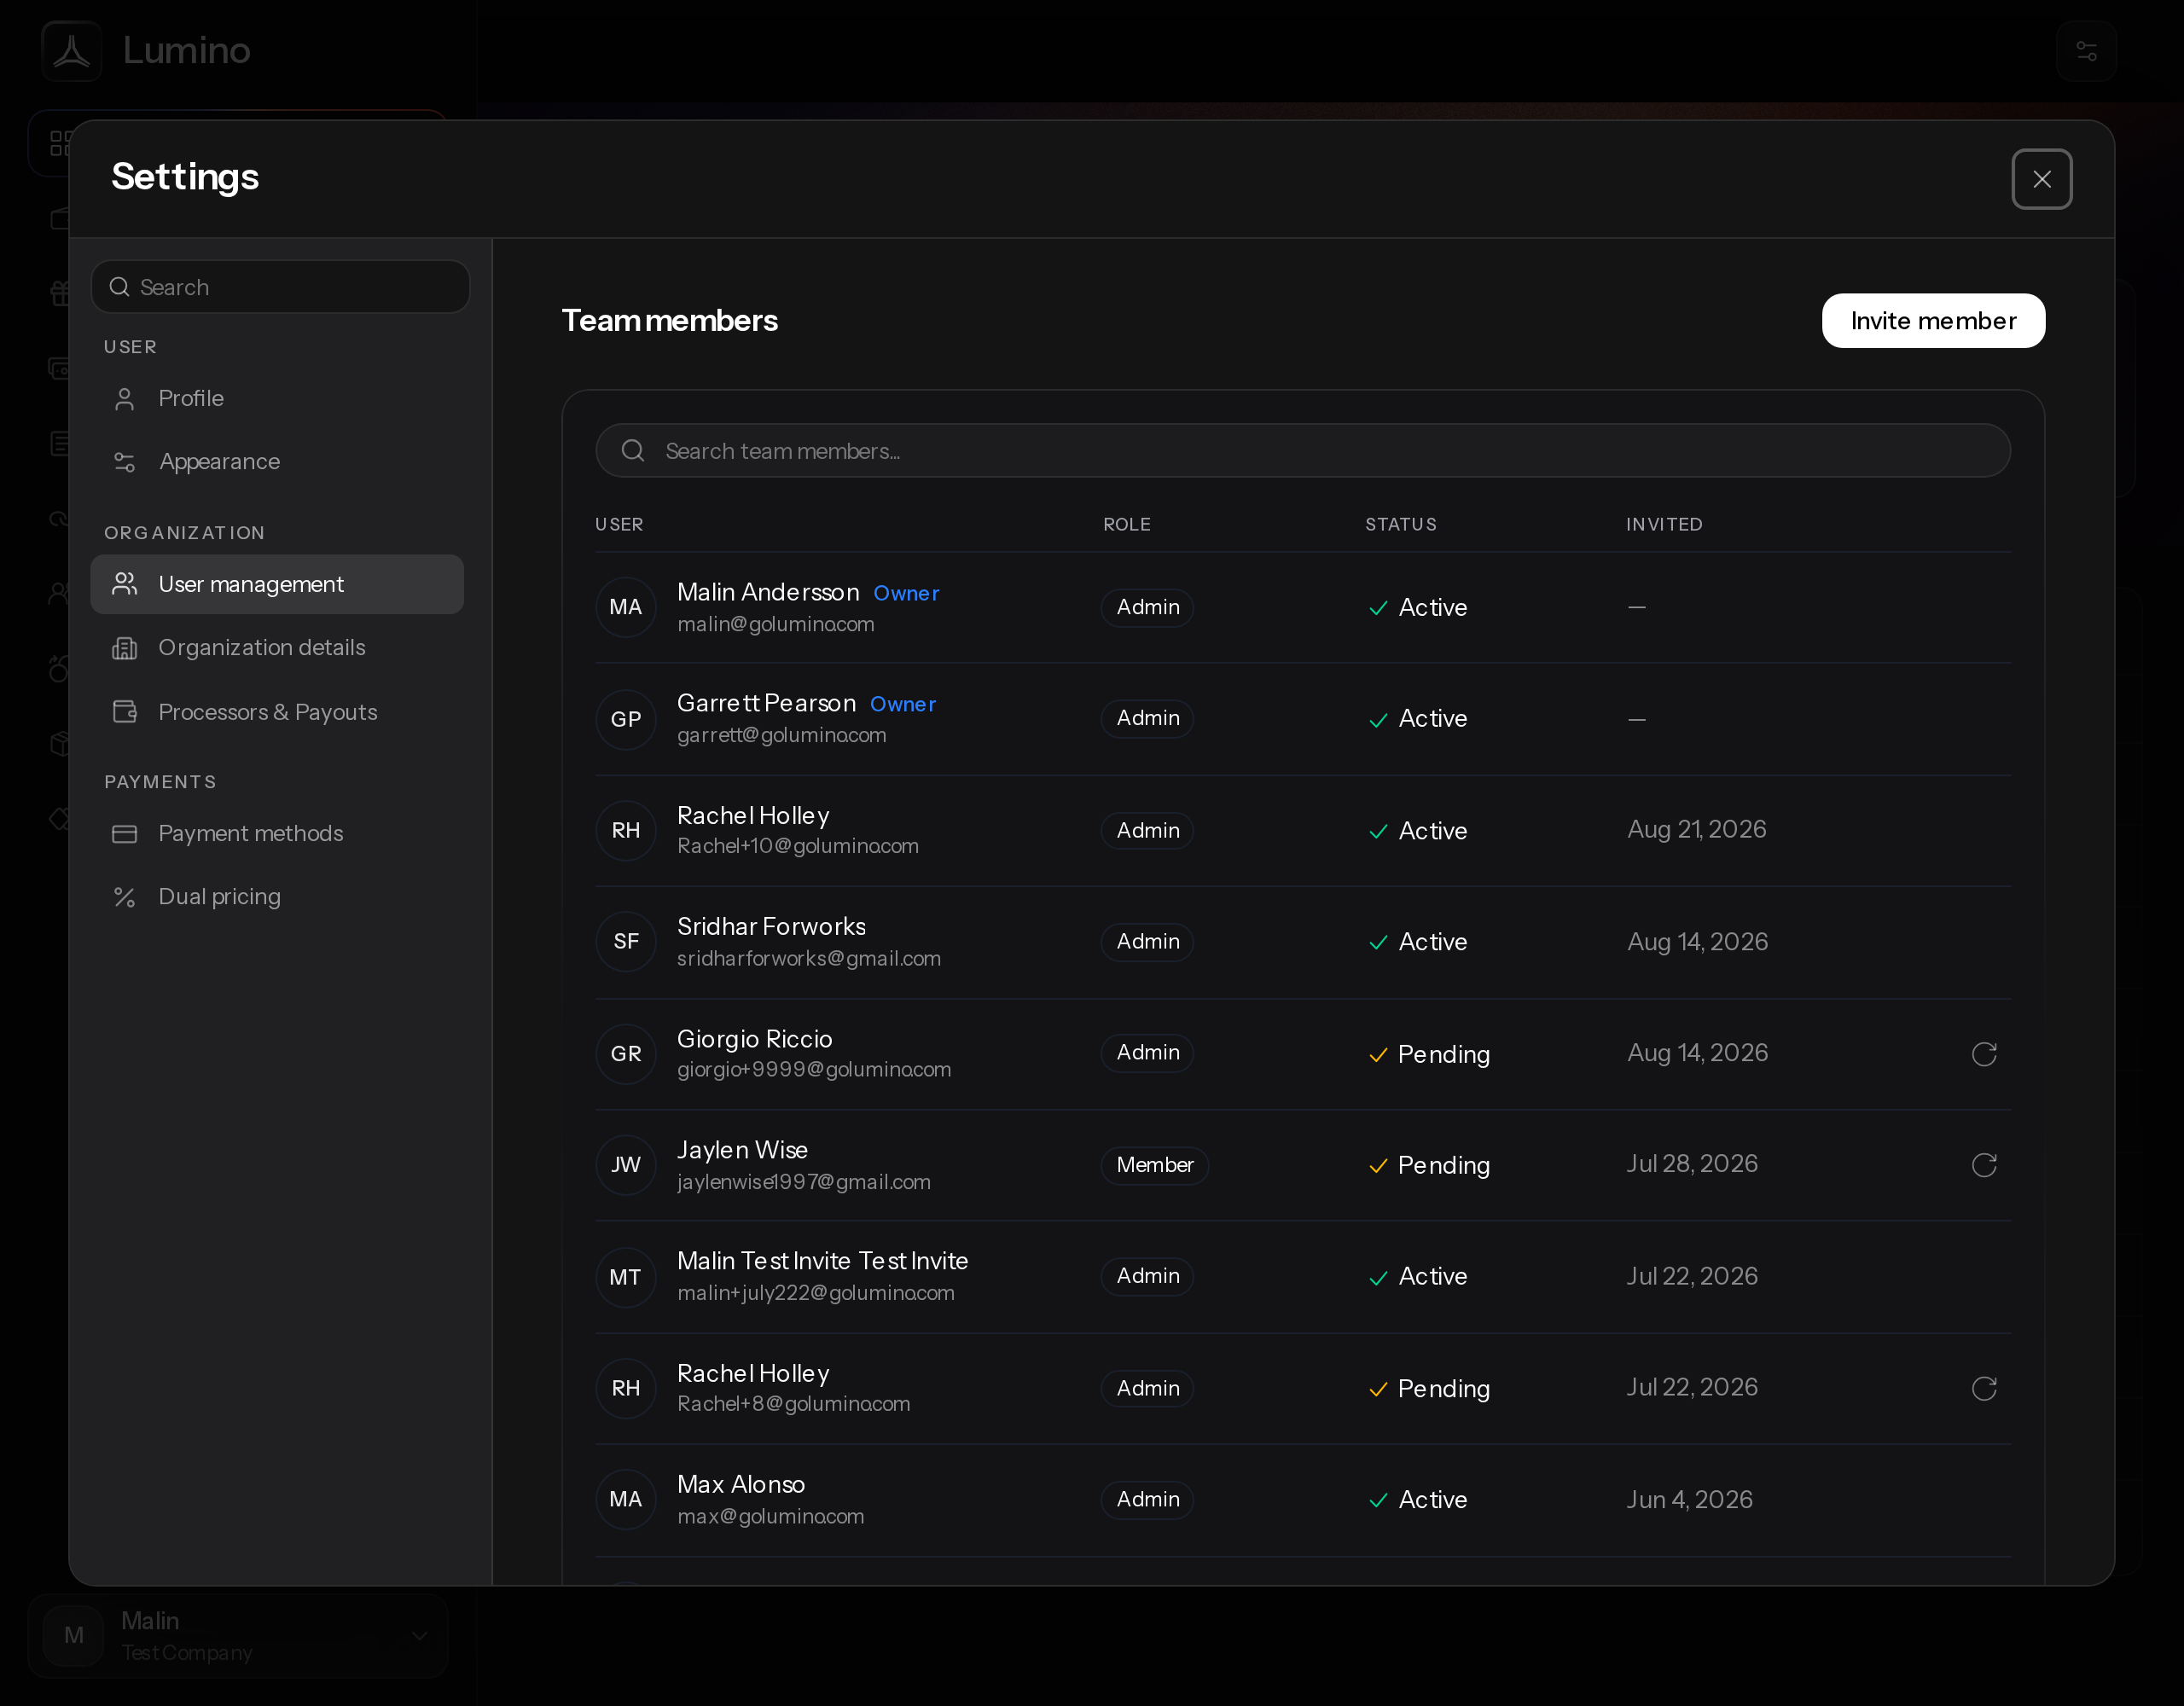2184x1706 pixels.
Task: Click the MA avatar for Malin Andersson
Action: click(x=626, y=607)
